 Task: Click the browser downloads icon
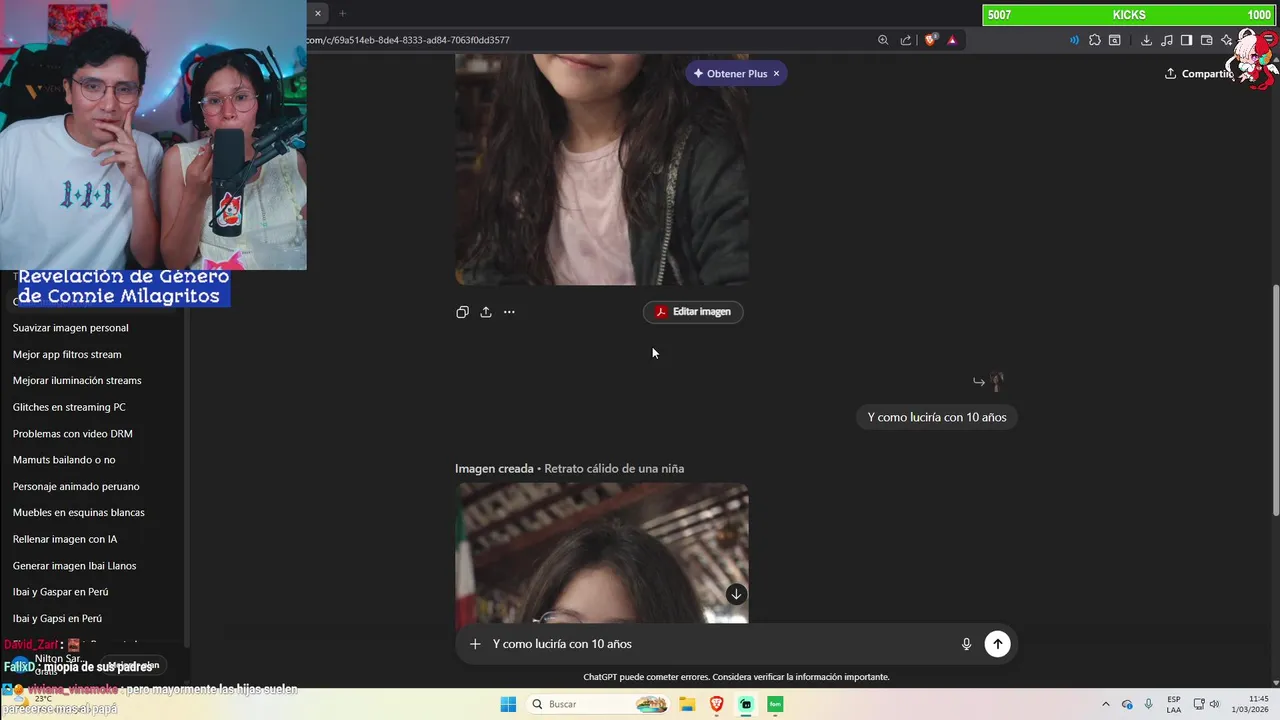pyautogui.click(x=1146, y=40)
